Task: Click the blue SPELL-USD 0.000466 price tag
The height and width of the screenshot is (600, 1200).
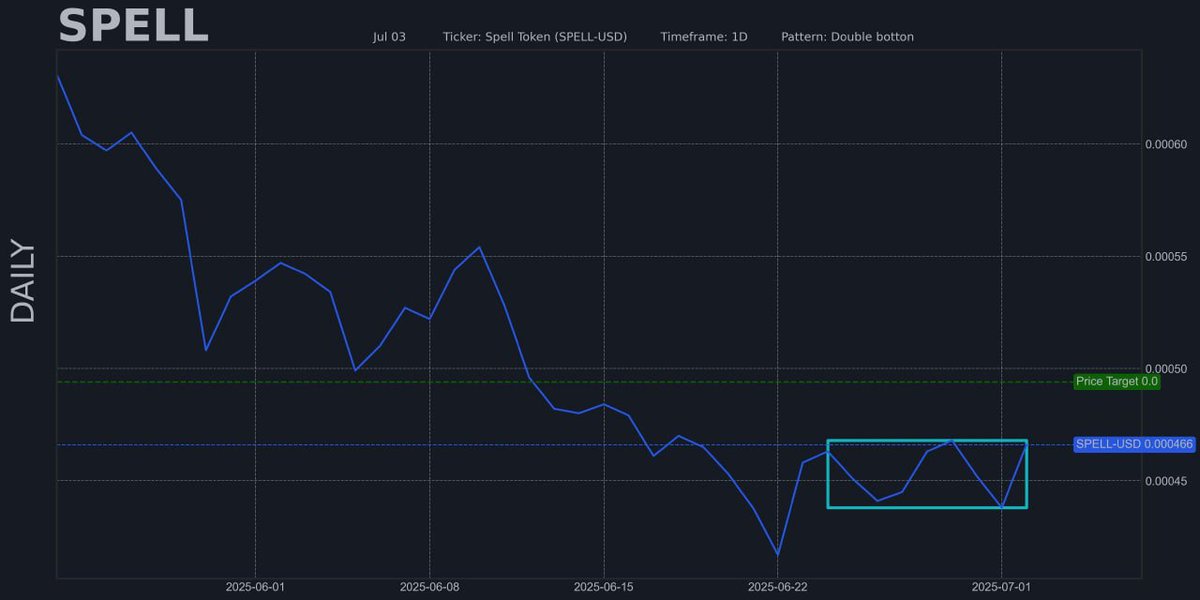Action: pos(1134,444)
